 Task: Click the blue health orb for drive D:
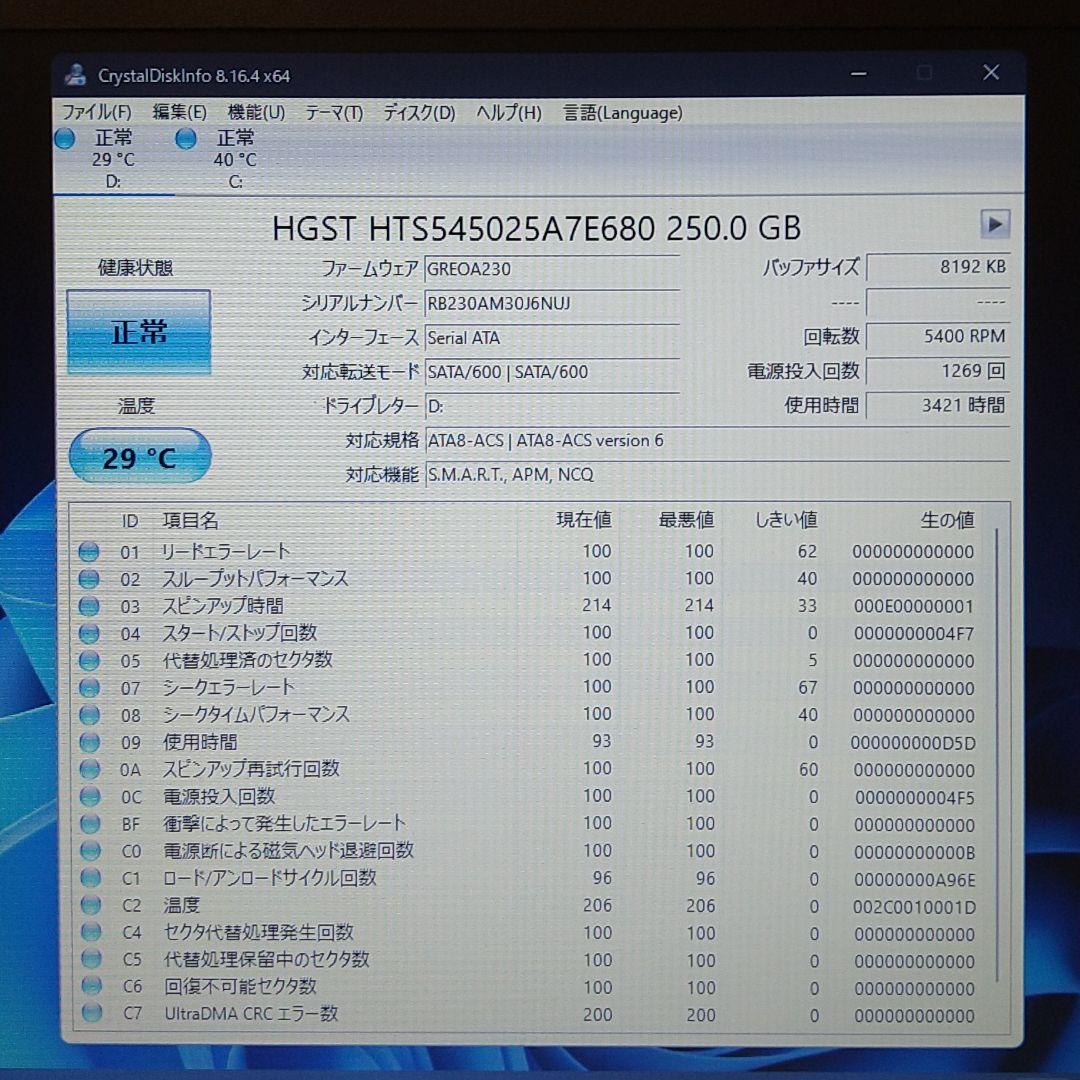pos(65,138)
